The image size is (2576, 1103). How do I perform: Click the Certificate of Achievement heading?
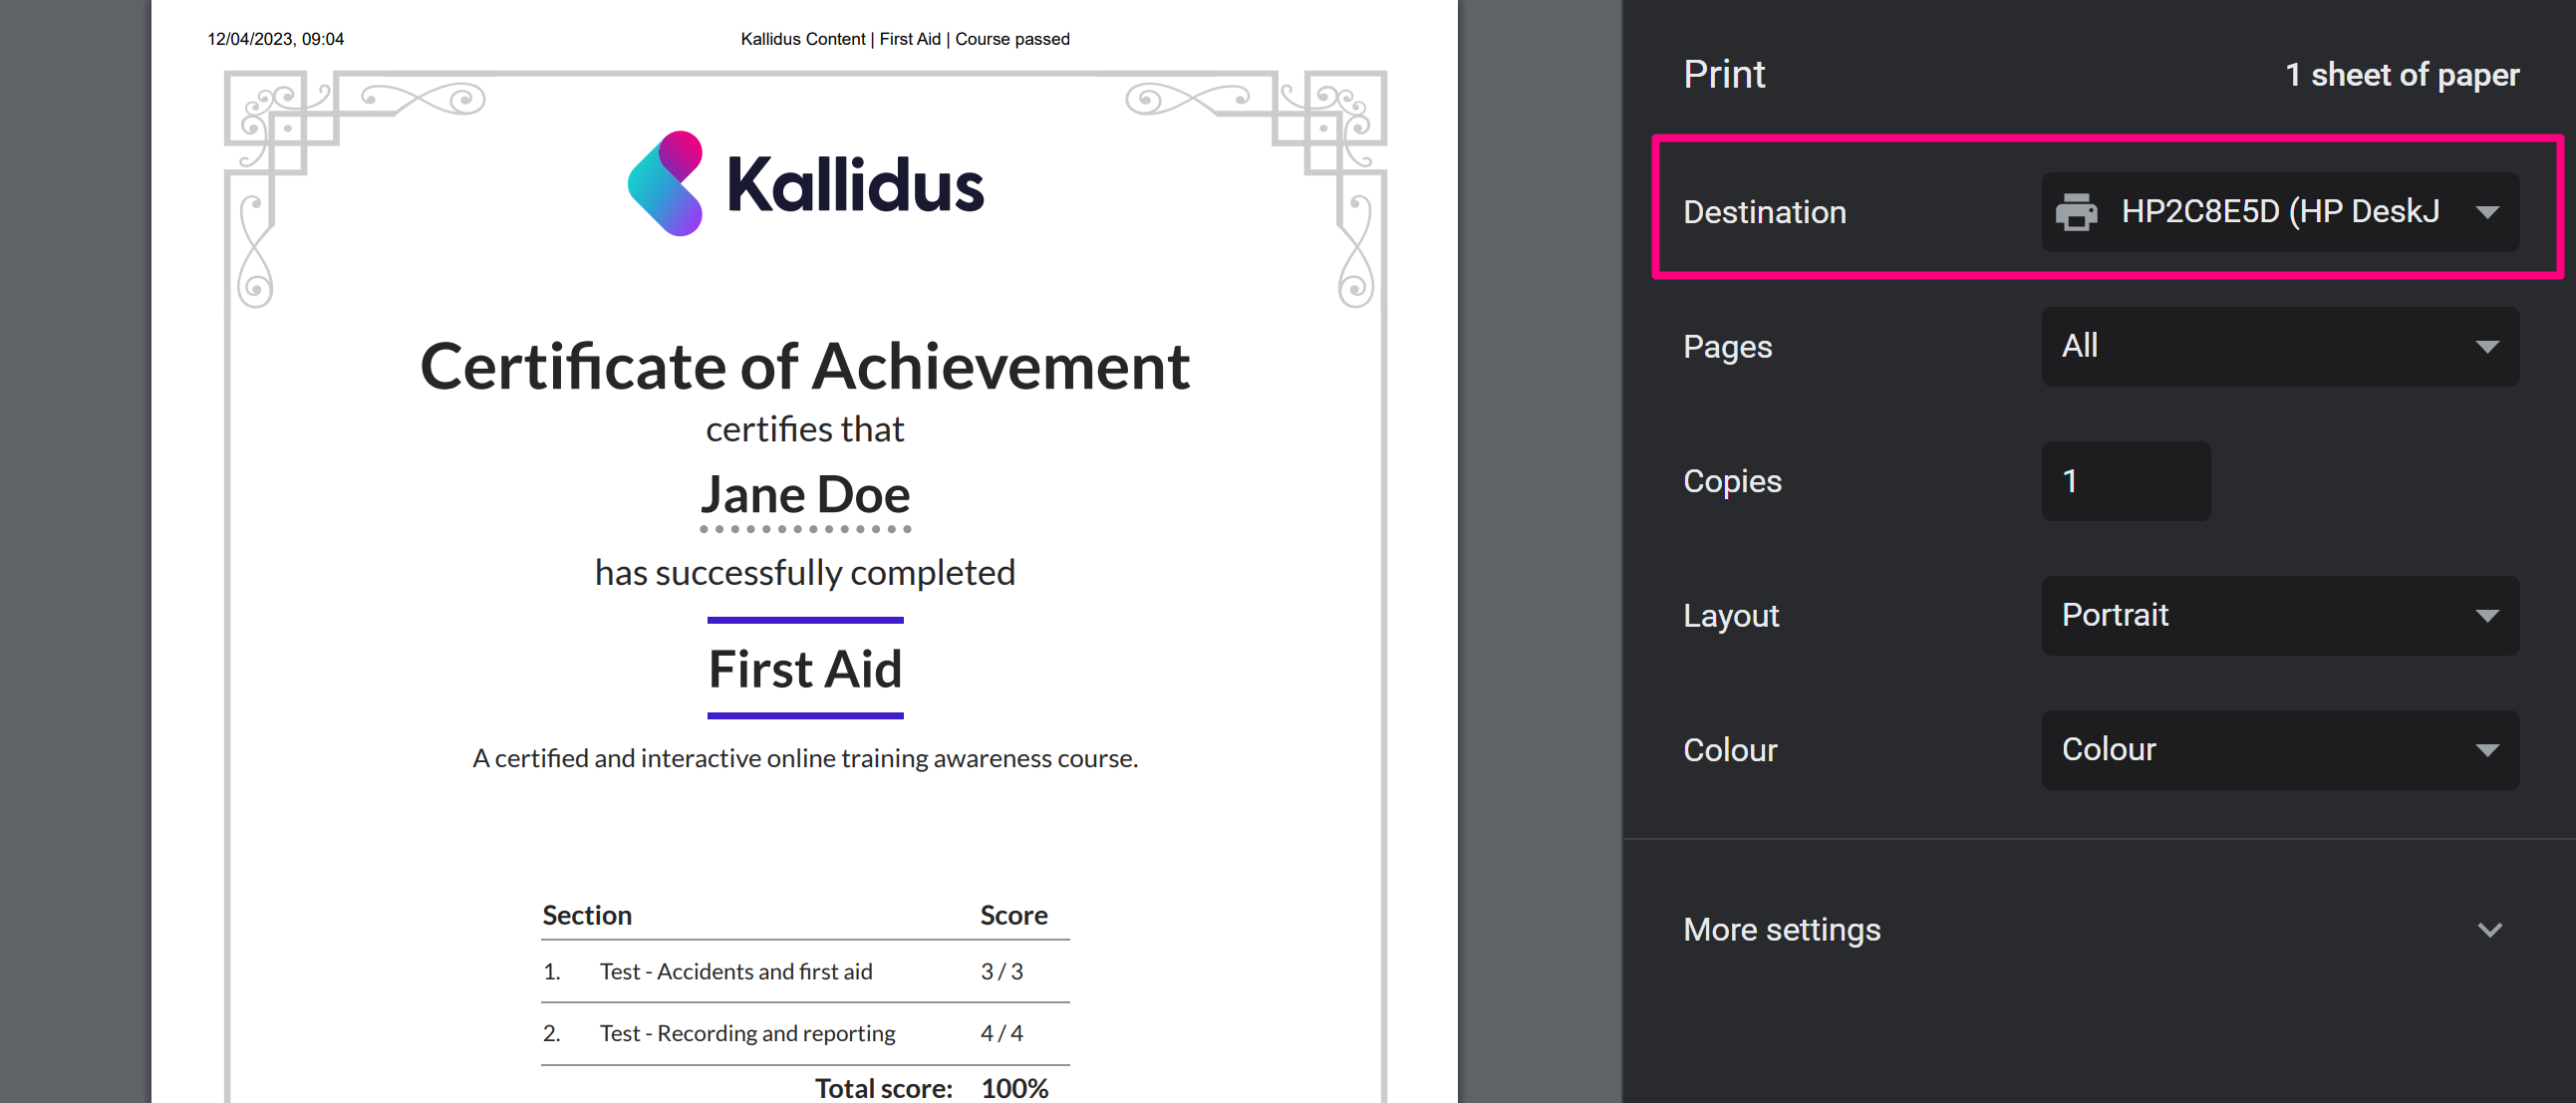coord(804,367)
